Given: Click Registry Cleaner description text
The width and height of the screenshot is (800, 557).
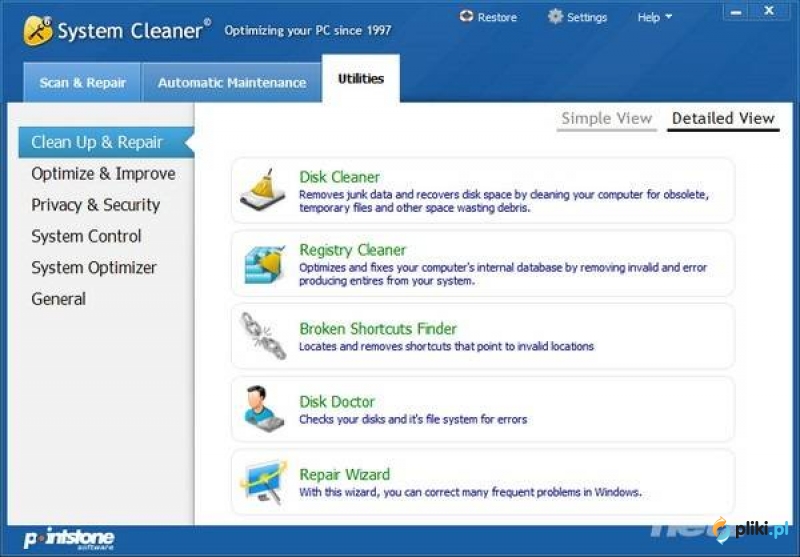Looking at the screenshot, I should (x=503, y=274).
